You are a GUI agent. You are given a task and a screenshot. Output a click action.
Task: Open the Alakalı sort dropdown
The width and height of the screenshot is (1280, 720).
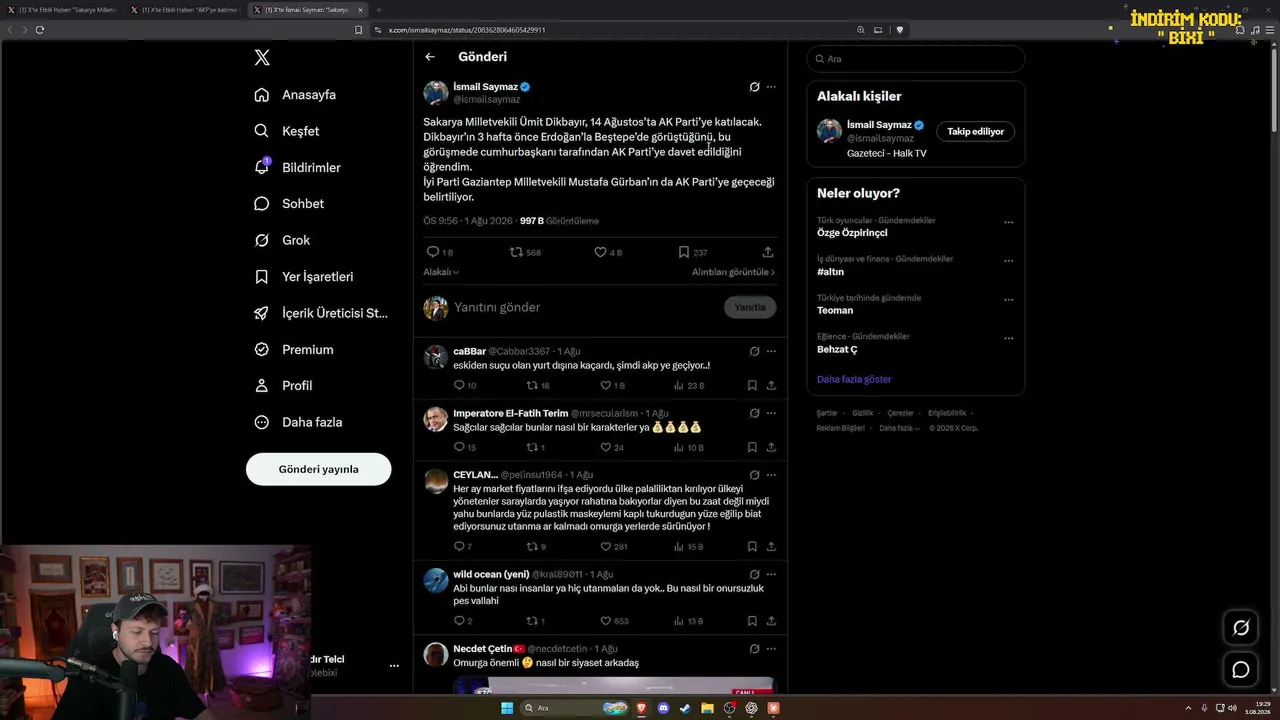pyautogui.click(x=441, y=272)
